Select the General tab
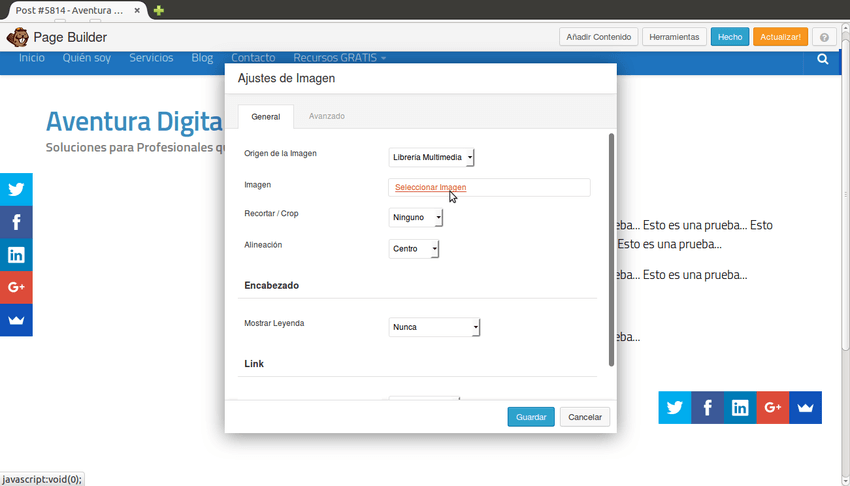 tap(265, 117)
